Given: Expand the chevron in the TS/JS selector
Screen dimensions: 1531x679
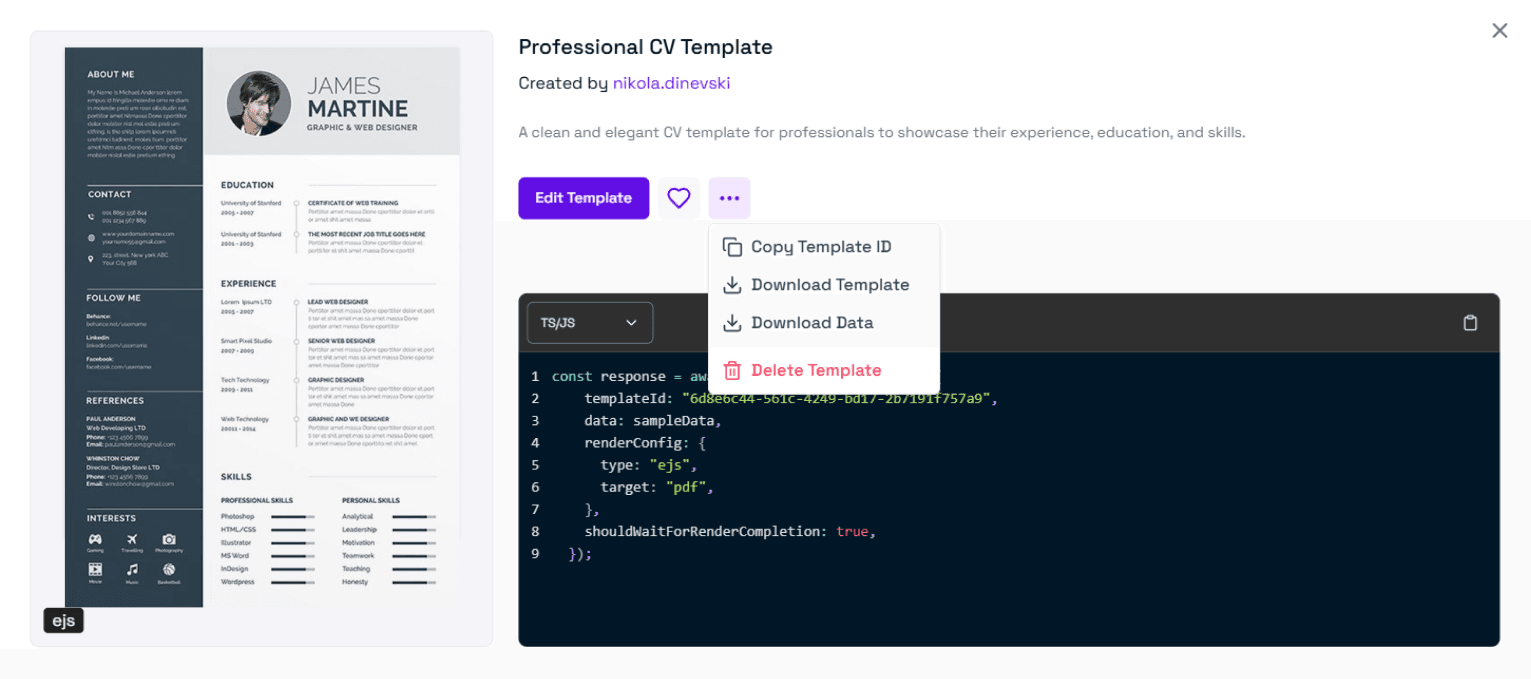Looking at the screenshot, I should click(631, 323).
